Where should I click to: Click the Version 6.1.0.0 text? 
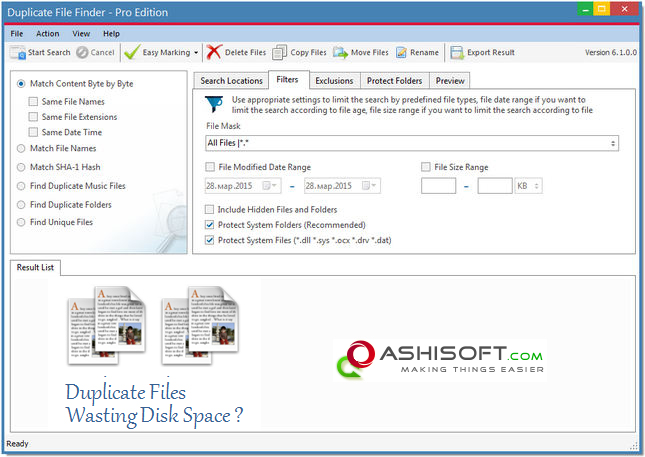point(610,53)
